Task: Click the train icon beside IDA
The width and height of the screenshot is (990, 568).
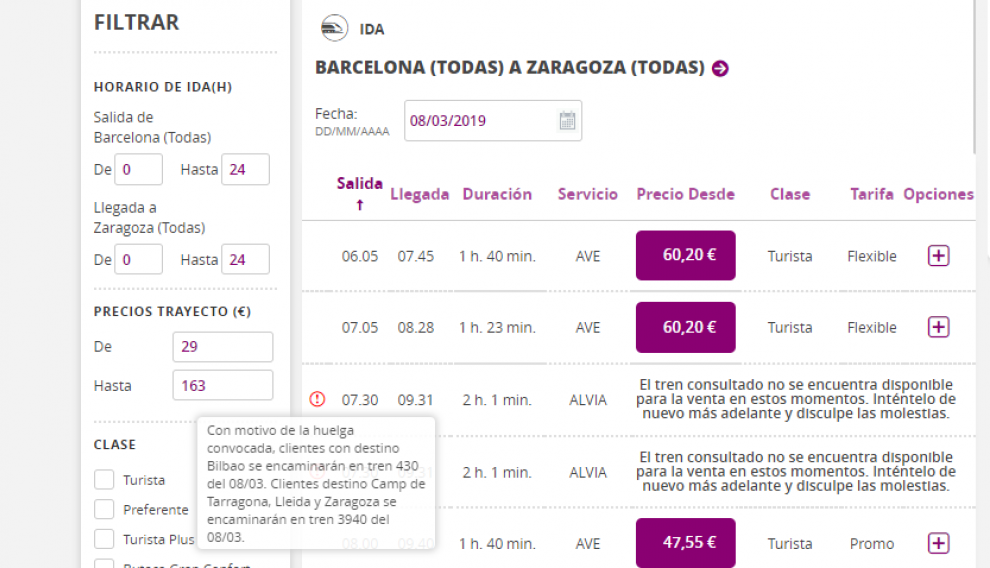Action: (x=334, y=28)
